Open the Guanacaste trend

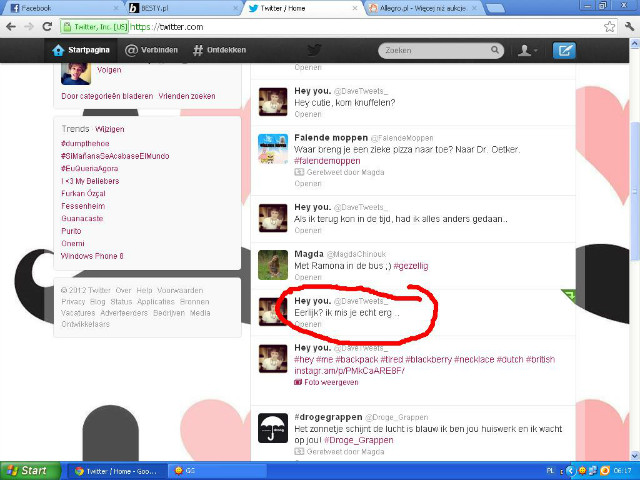point(82,219)
